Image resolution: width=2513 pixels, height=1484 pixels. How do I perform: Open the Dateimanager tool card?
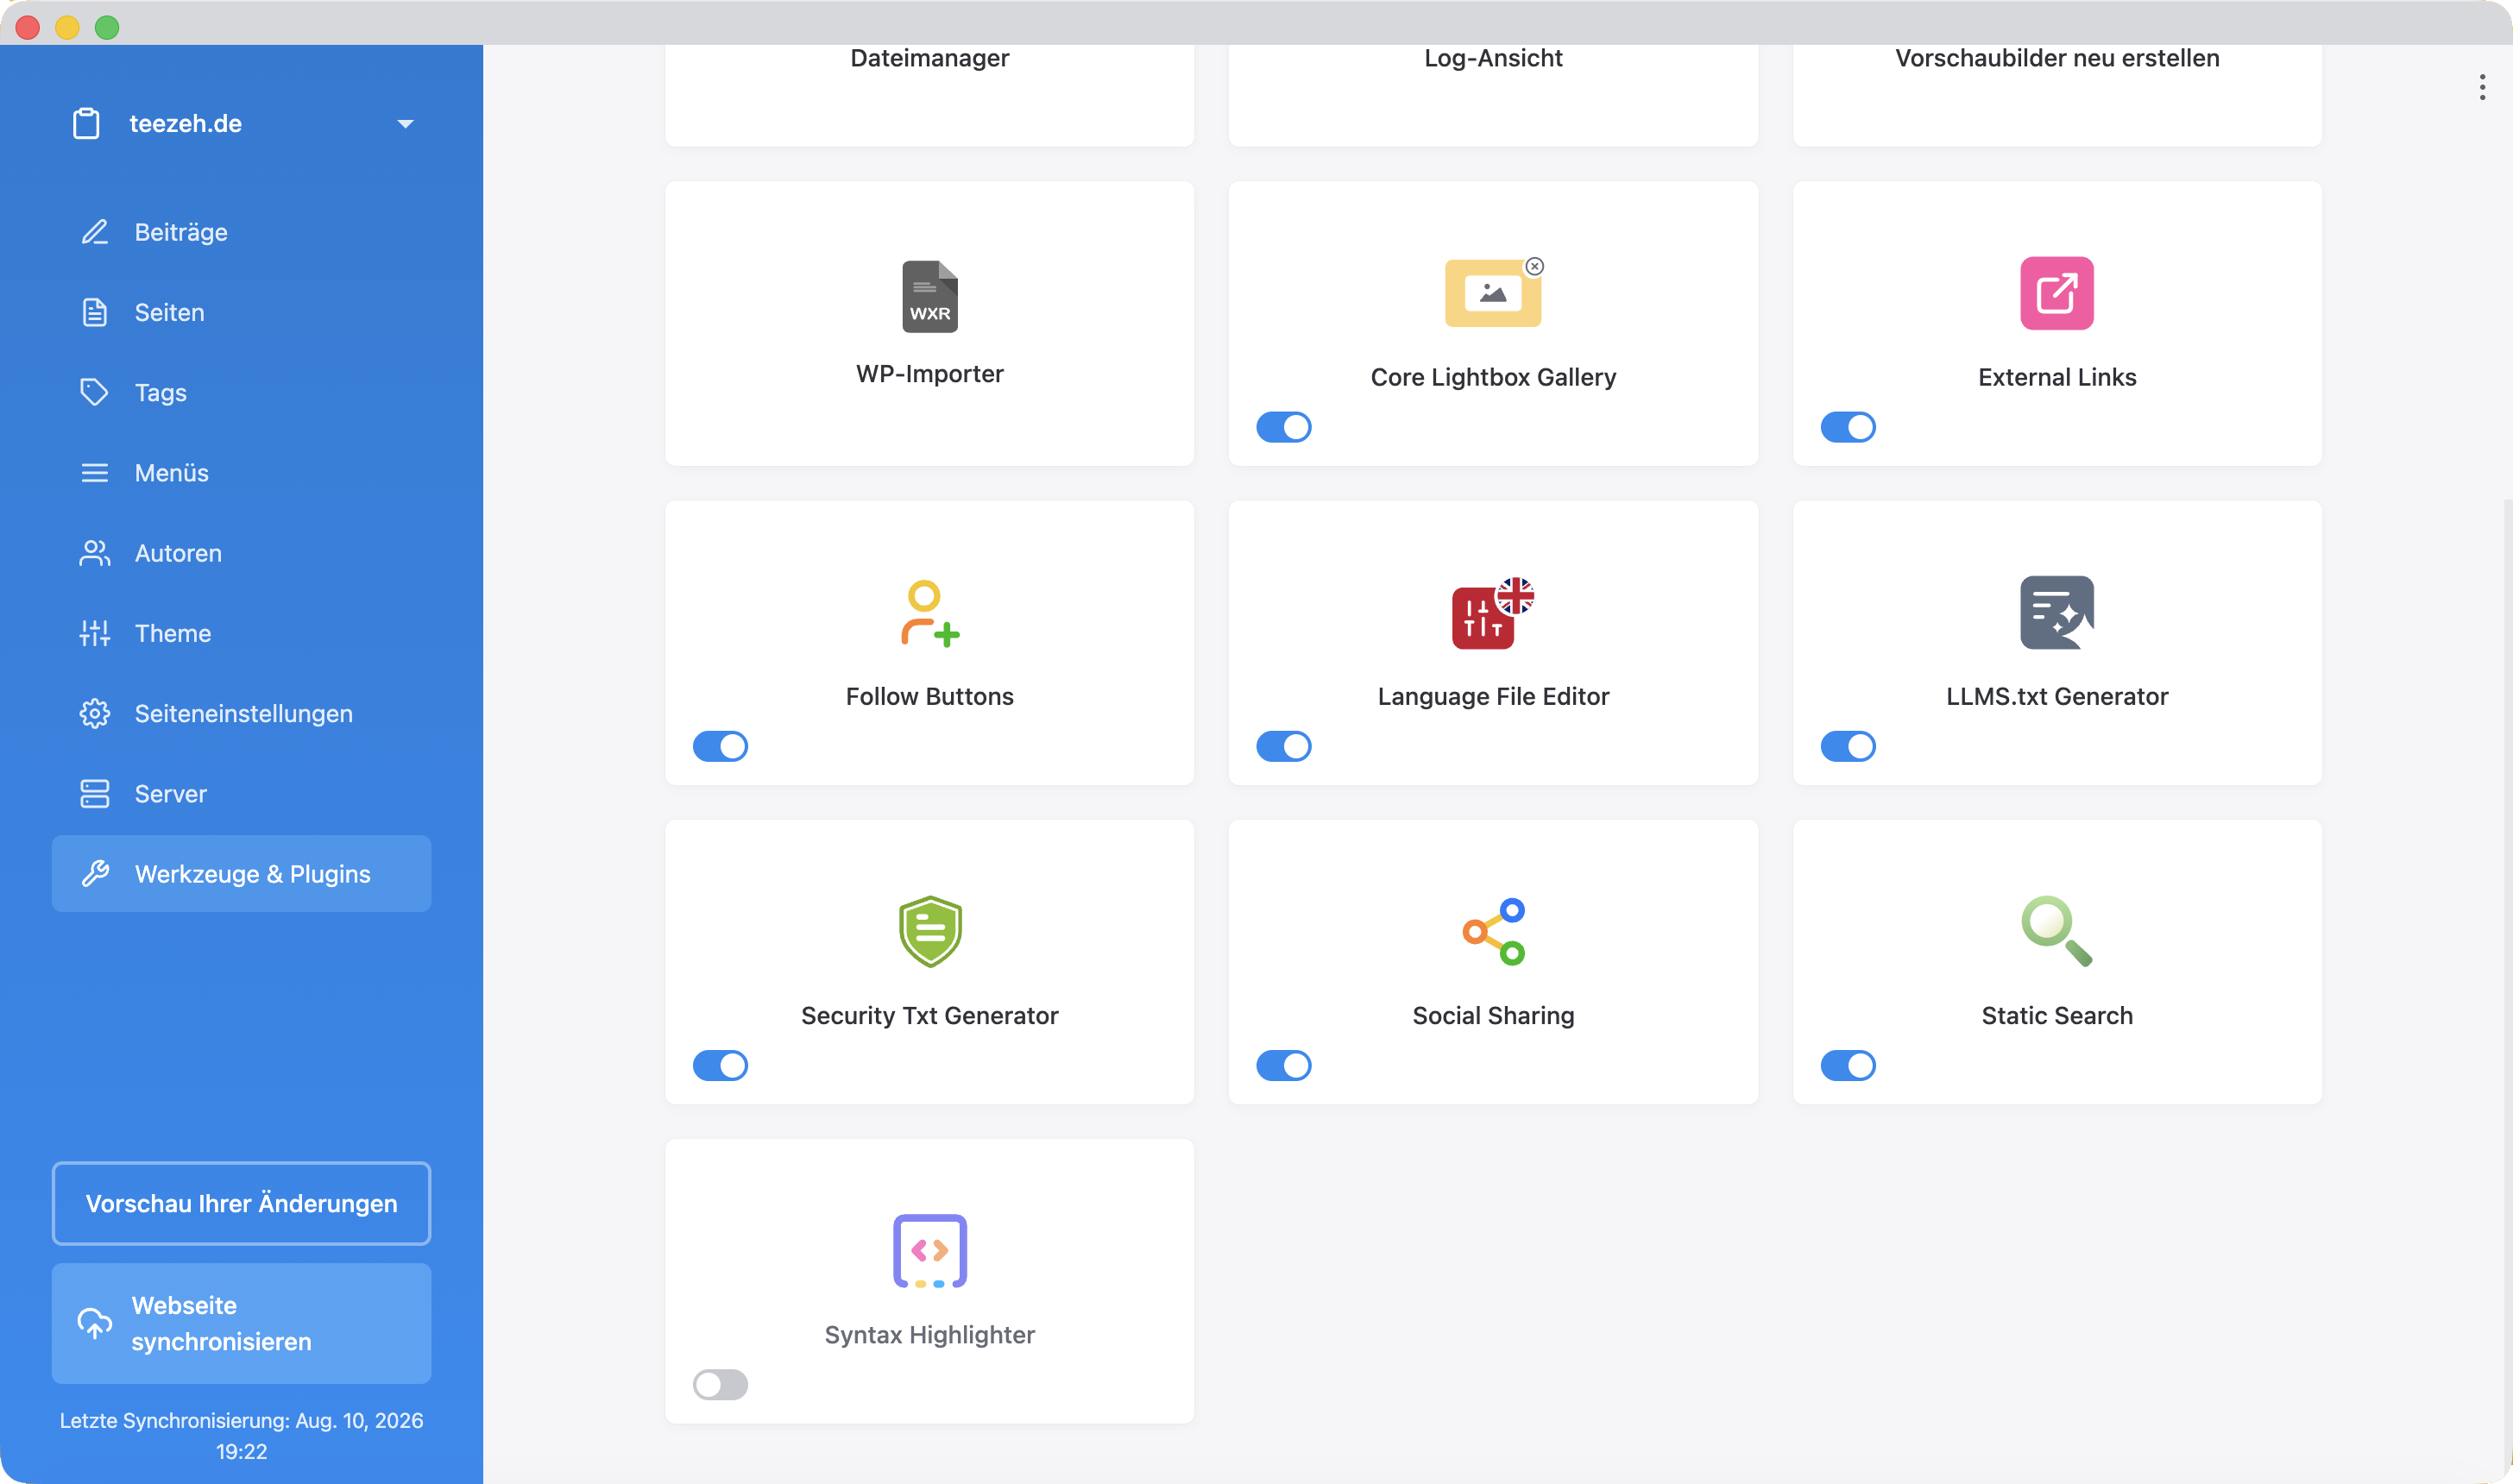[x=929, y=95]
